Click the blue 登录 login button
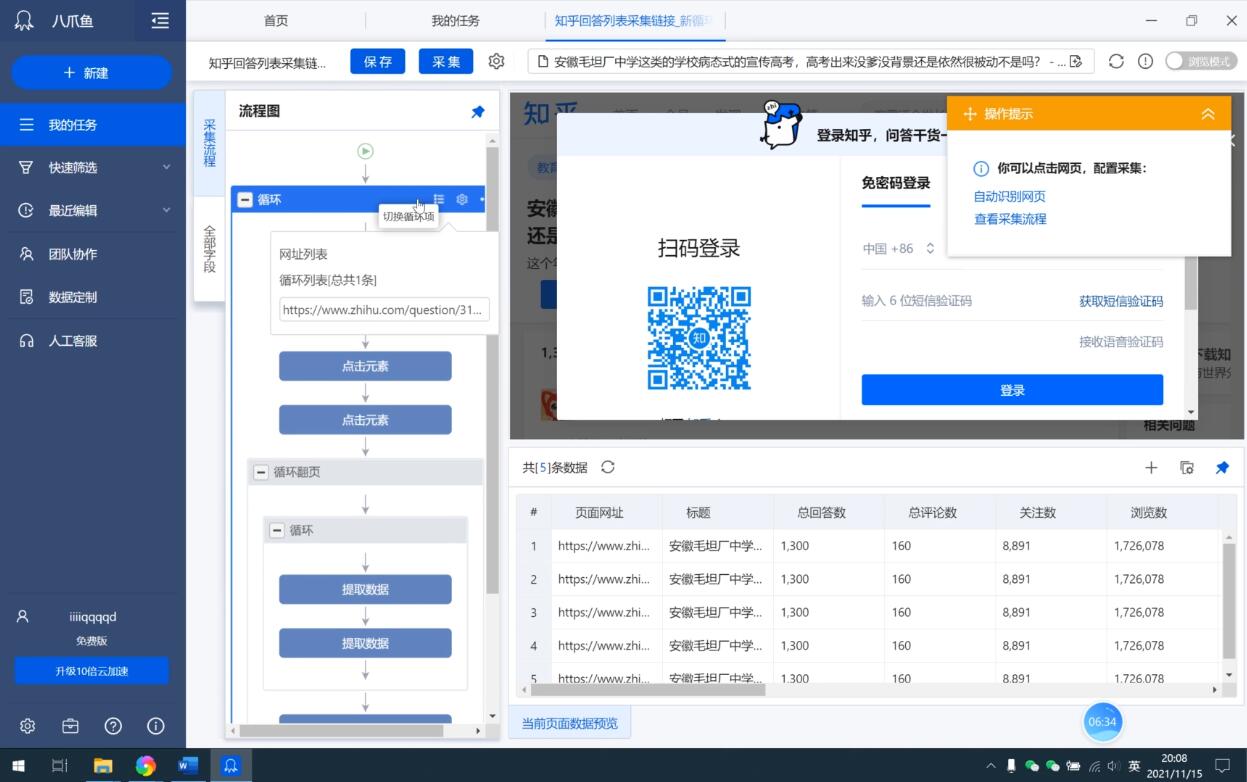The width and height of the screenshot is (1247, 782). click(x=1012, y=390)
